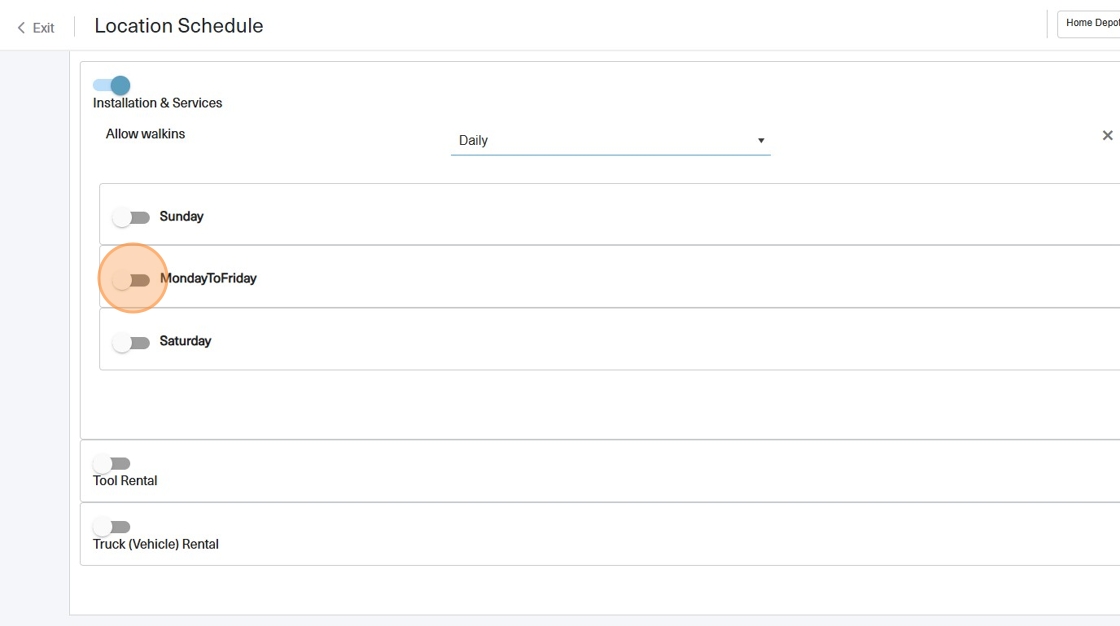Viewport: 1120px width, 626px height.
Task: Turn on Truck (Vehicle) Rental toggle
Action: point(112,527)
